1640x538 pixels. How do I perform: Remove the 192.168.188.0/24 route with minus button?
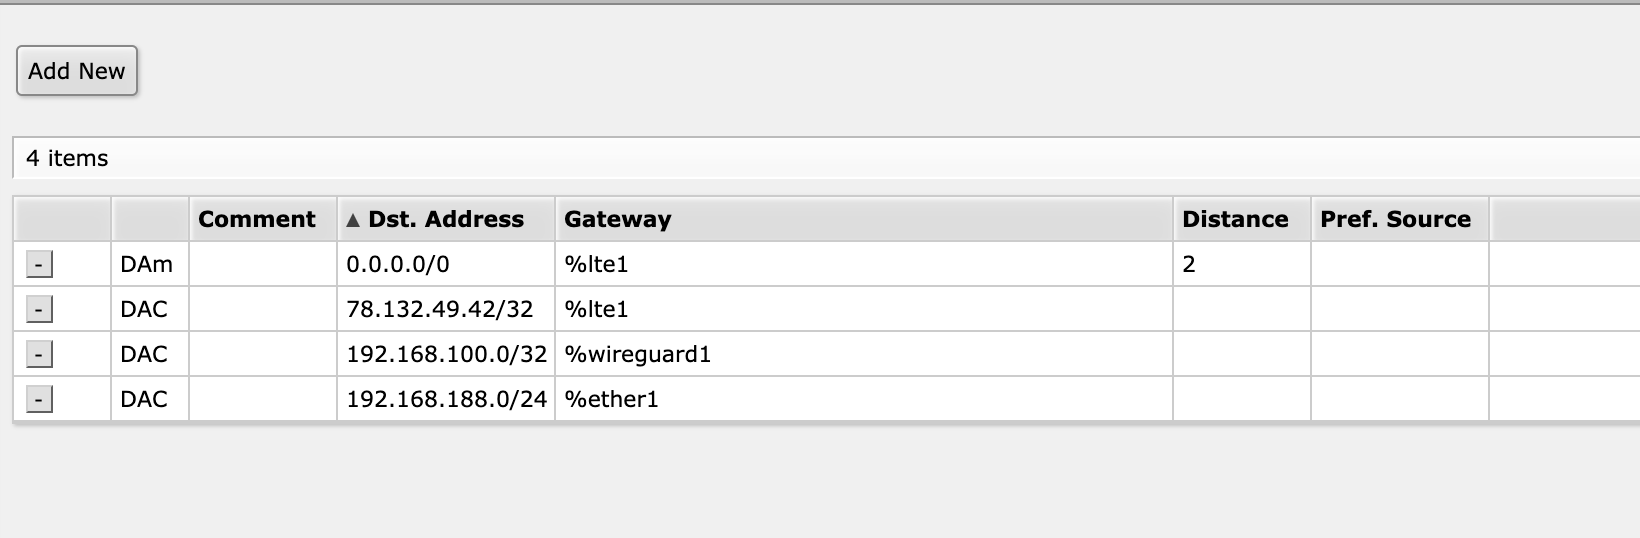tap(38, 400)
